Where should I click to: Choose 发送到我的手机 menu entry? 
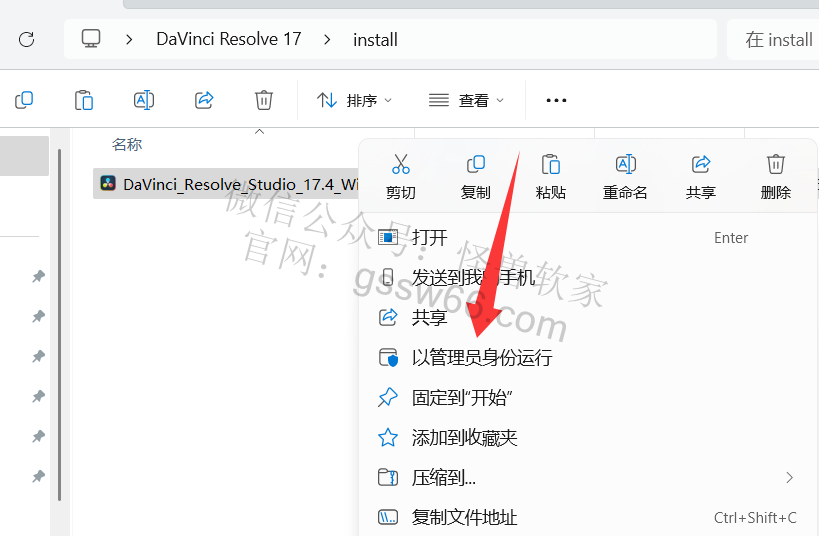588,277
